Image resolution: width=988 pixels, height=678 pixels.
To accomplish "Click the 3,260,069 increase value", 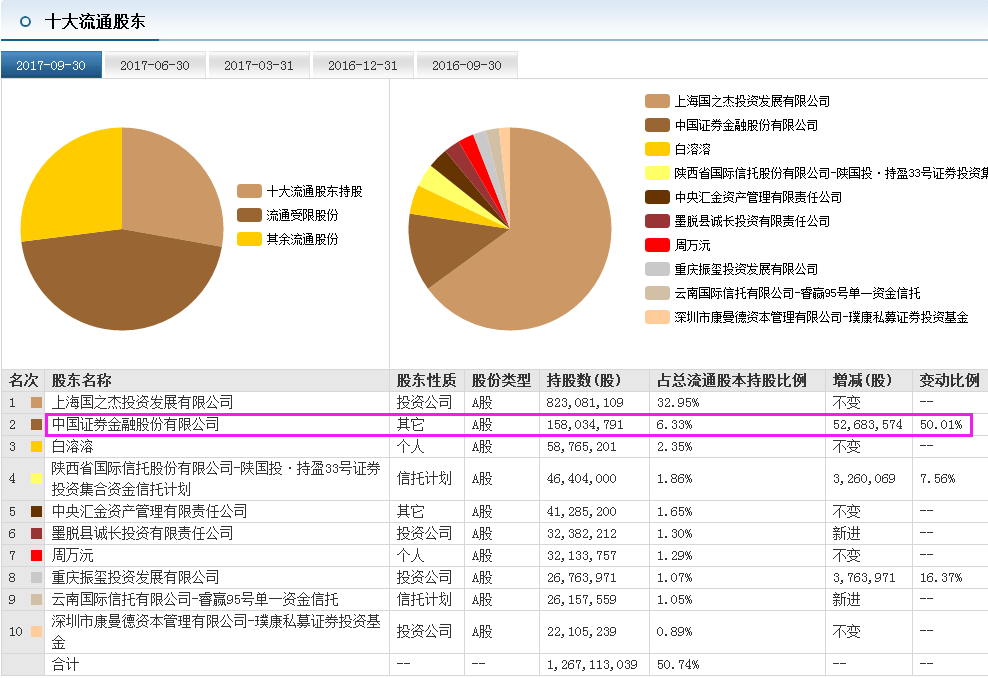I will coord(864,479).
